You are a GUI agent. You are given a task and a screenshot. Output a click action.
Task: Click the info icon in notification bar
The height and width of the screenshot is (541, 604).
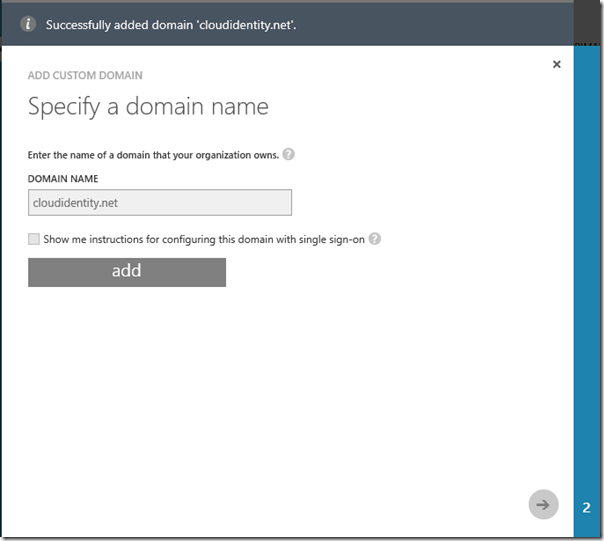click(x=28, y=24)
